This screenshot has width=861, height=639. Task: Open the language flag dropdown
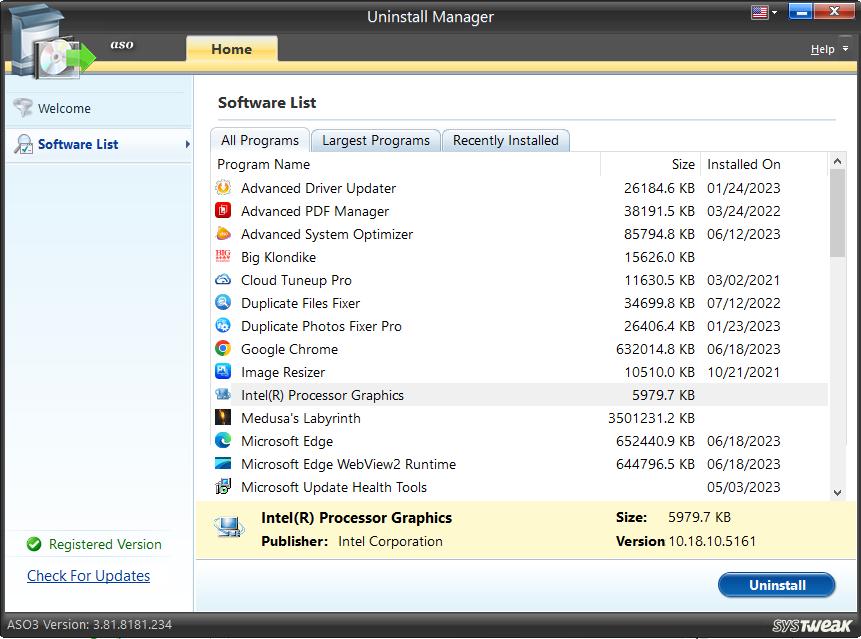coord(765,13)
